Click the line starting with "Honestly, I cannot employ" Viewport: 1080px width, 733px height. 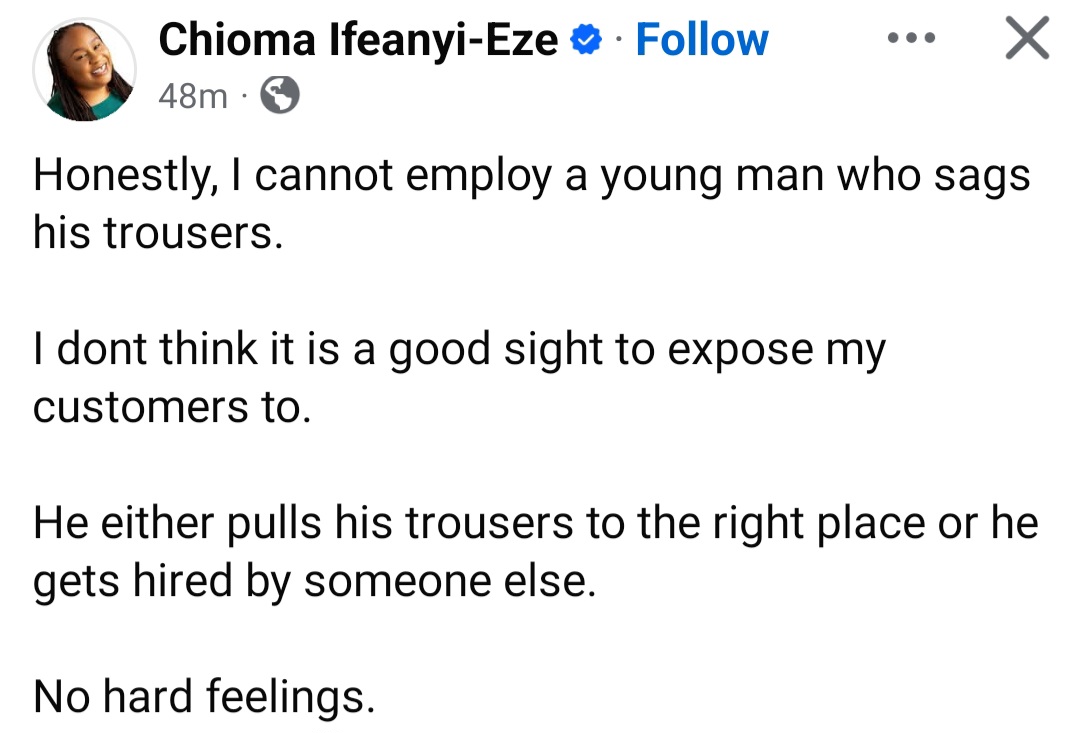[531, 177]
